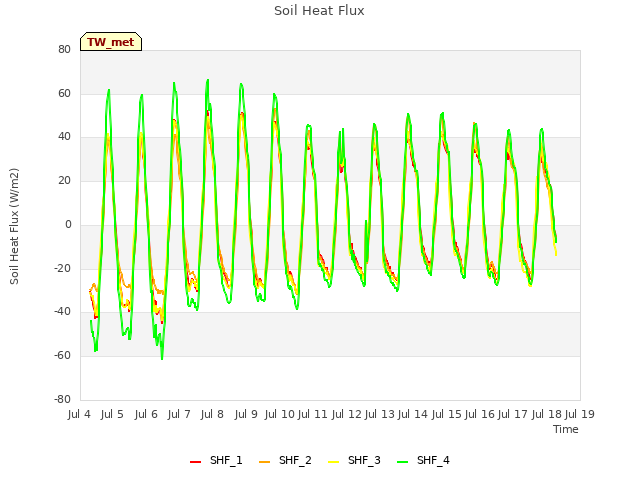The height and width of the screenshot is (480, 640).
Task: Click the 20 y-axis value
Action: coord(64,180)
